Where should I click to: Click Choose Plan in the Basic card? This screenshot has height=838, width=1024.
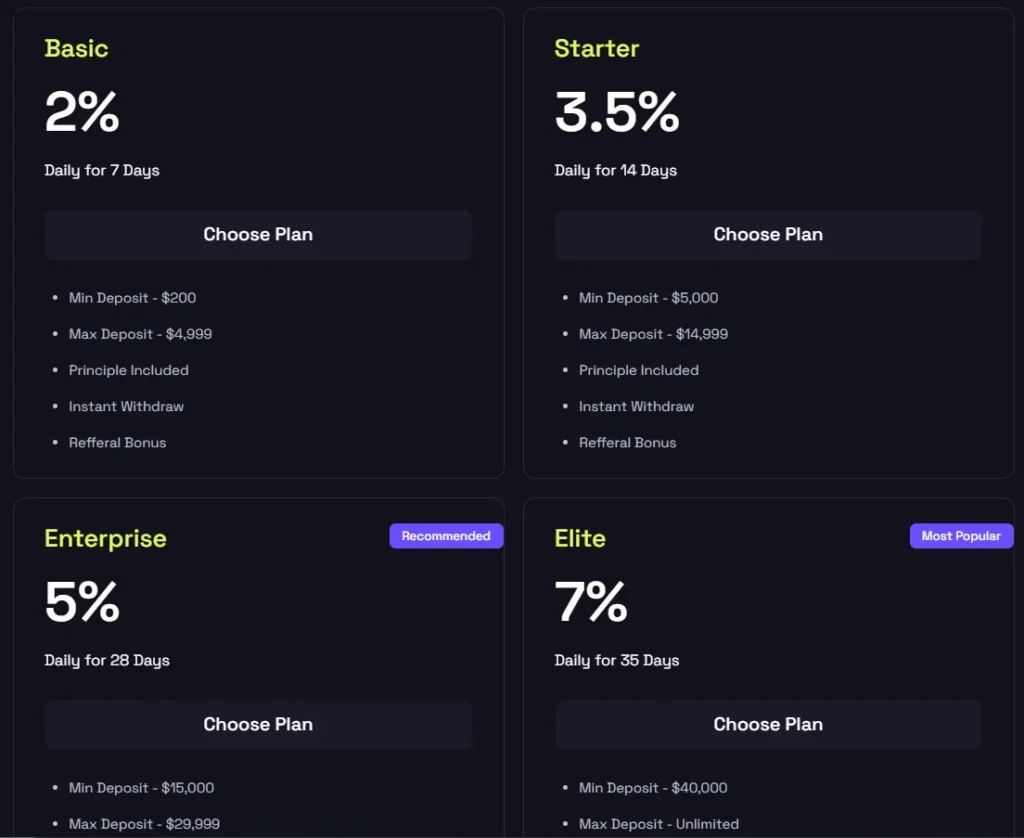[258, 235]
